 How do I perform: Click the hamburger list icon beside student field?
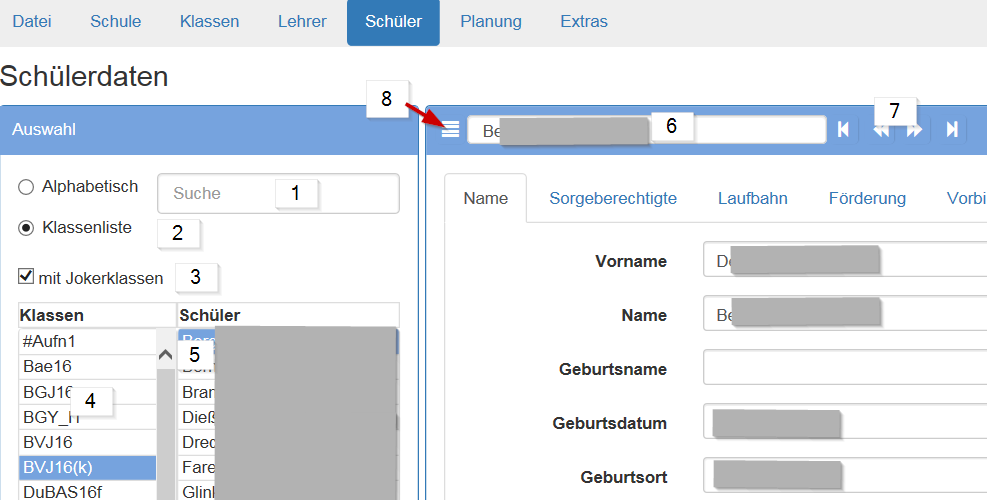click(451, 129)
